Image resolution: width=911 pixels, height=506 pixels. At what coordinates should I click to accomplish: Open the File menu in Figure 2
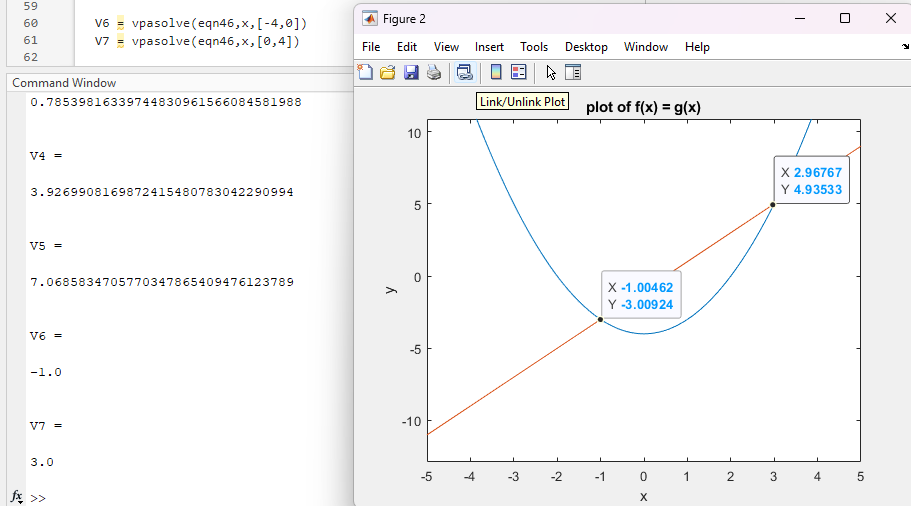(x=371, y=47)
